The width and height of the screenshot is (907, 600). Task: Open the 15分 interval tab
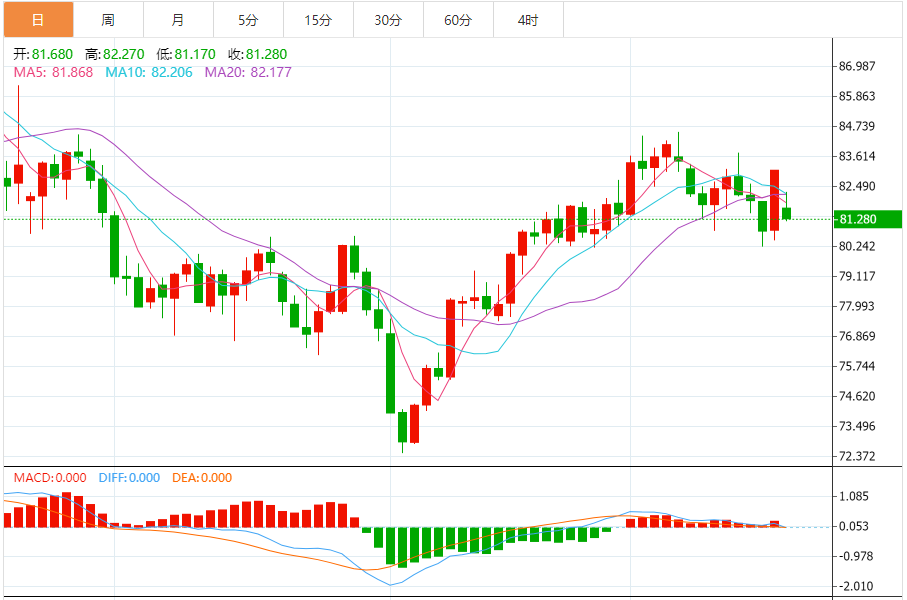click(x=318, y=20)
